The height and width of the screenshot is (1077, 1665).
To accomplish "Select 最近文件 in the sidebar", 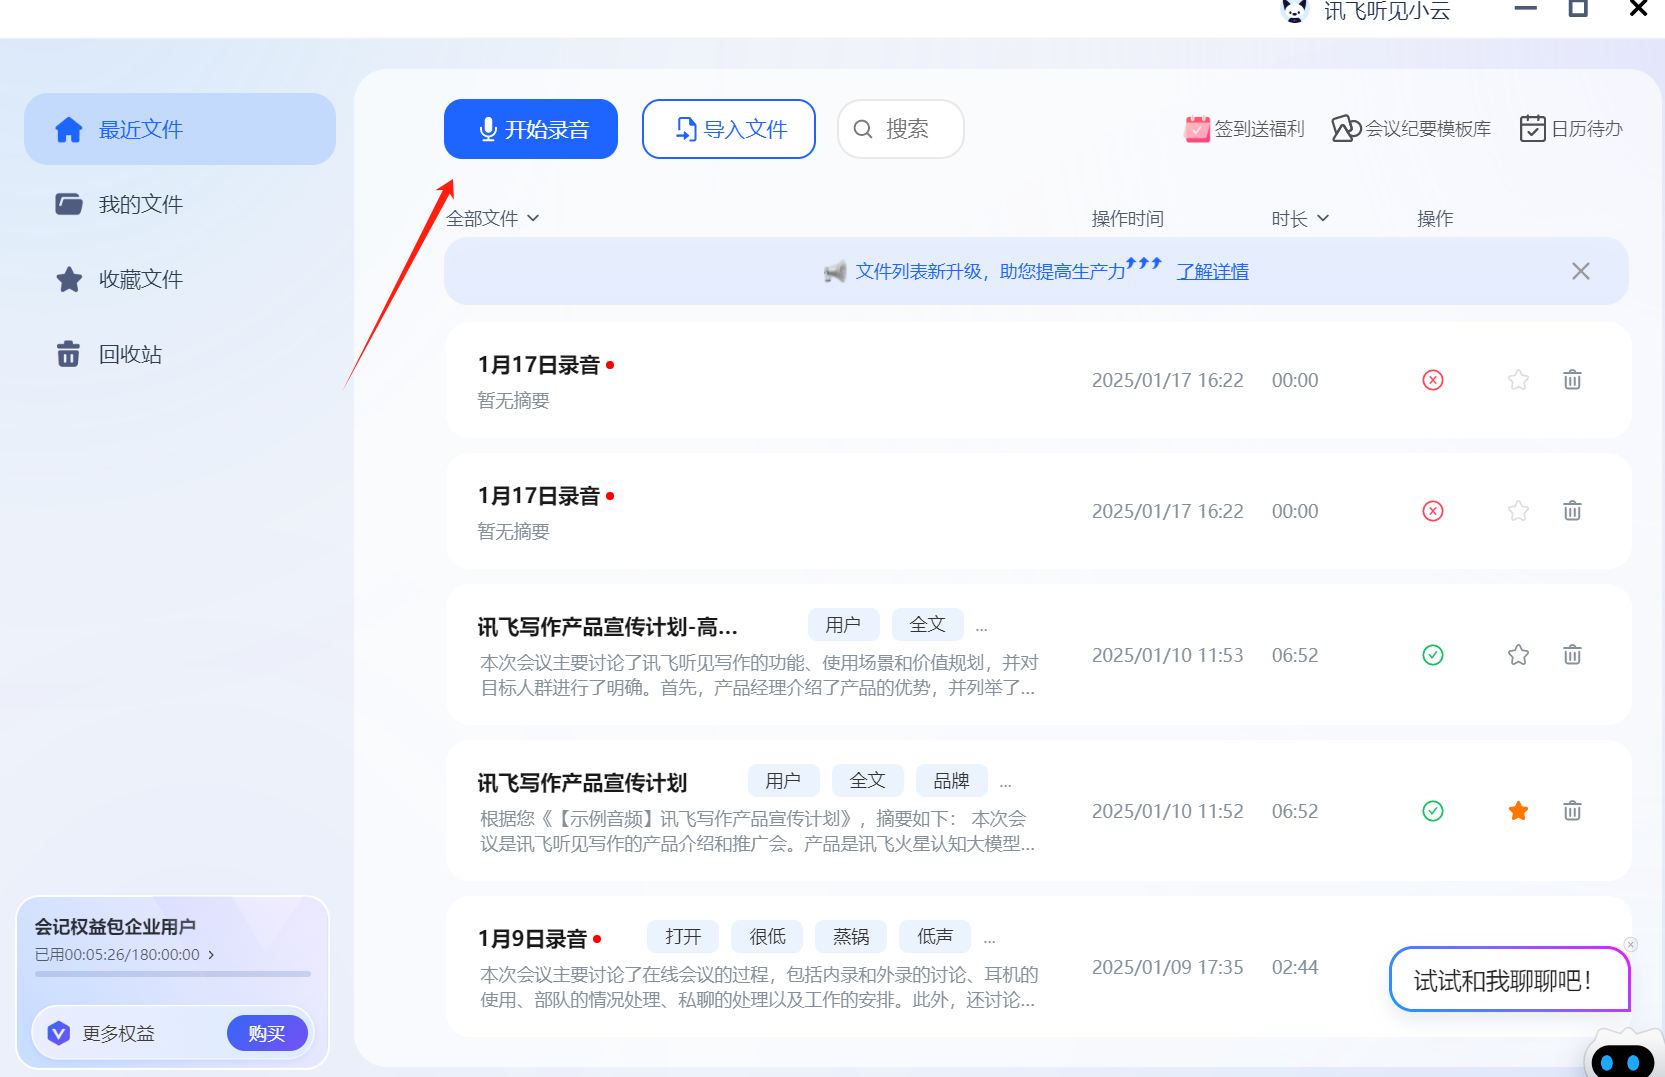I will [x=180, y=129].
